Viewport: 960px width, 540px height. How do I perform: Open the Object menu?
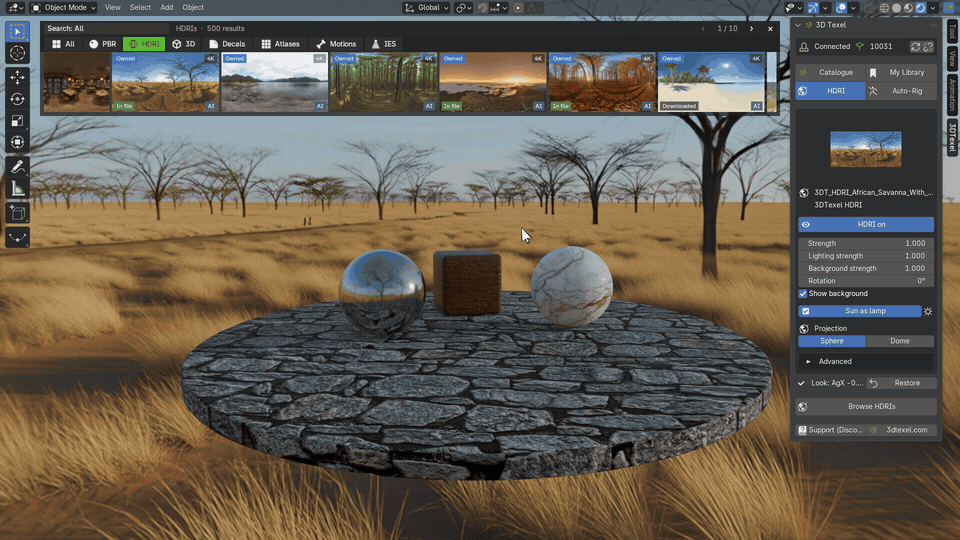193,8
